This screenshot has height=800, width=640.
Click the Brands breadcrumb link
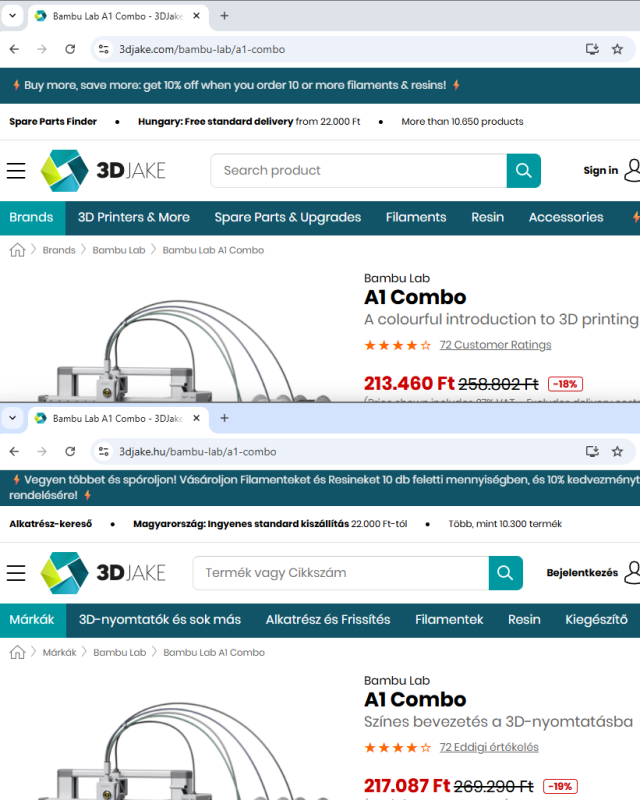59,250
